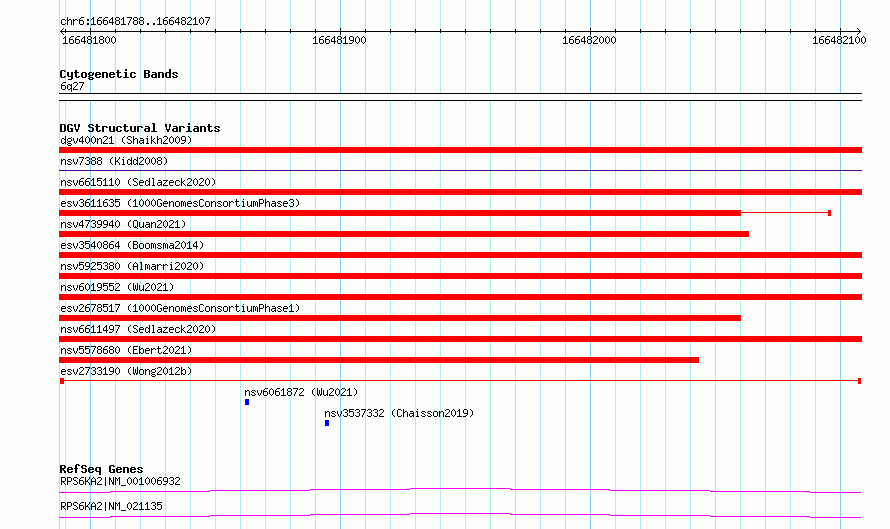The image size is (890, 529).
Task: Click the 166482000 ruler position
Action: (x=589, y=40)
